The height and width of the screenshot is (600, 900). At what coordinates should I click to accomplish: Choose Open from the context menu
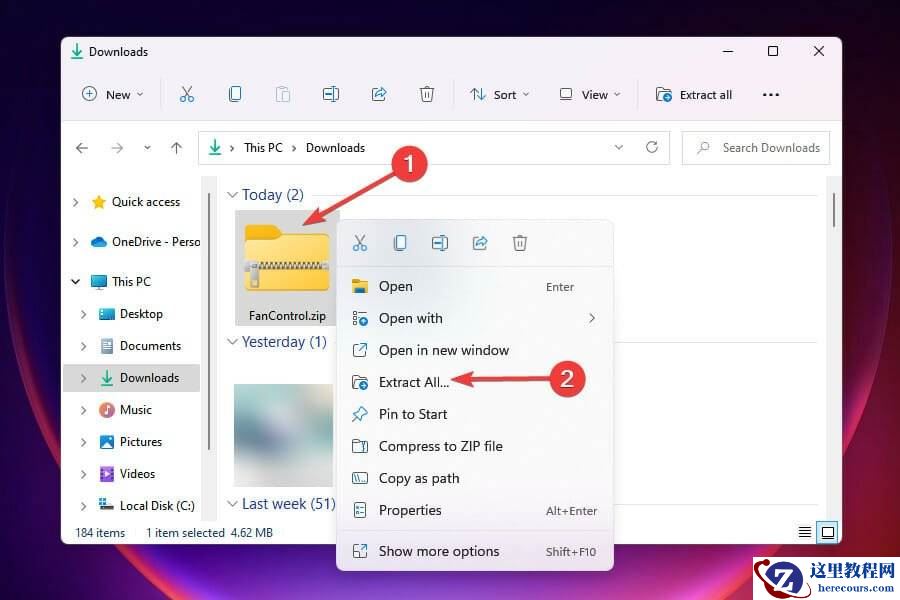(x=475, y=287)
